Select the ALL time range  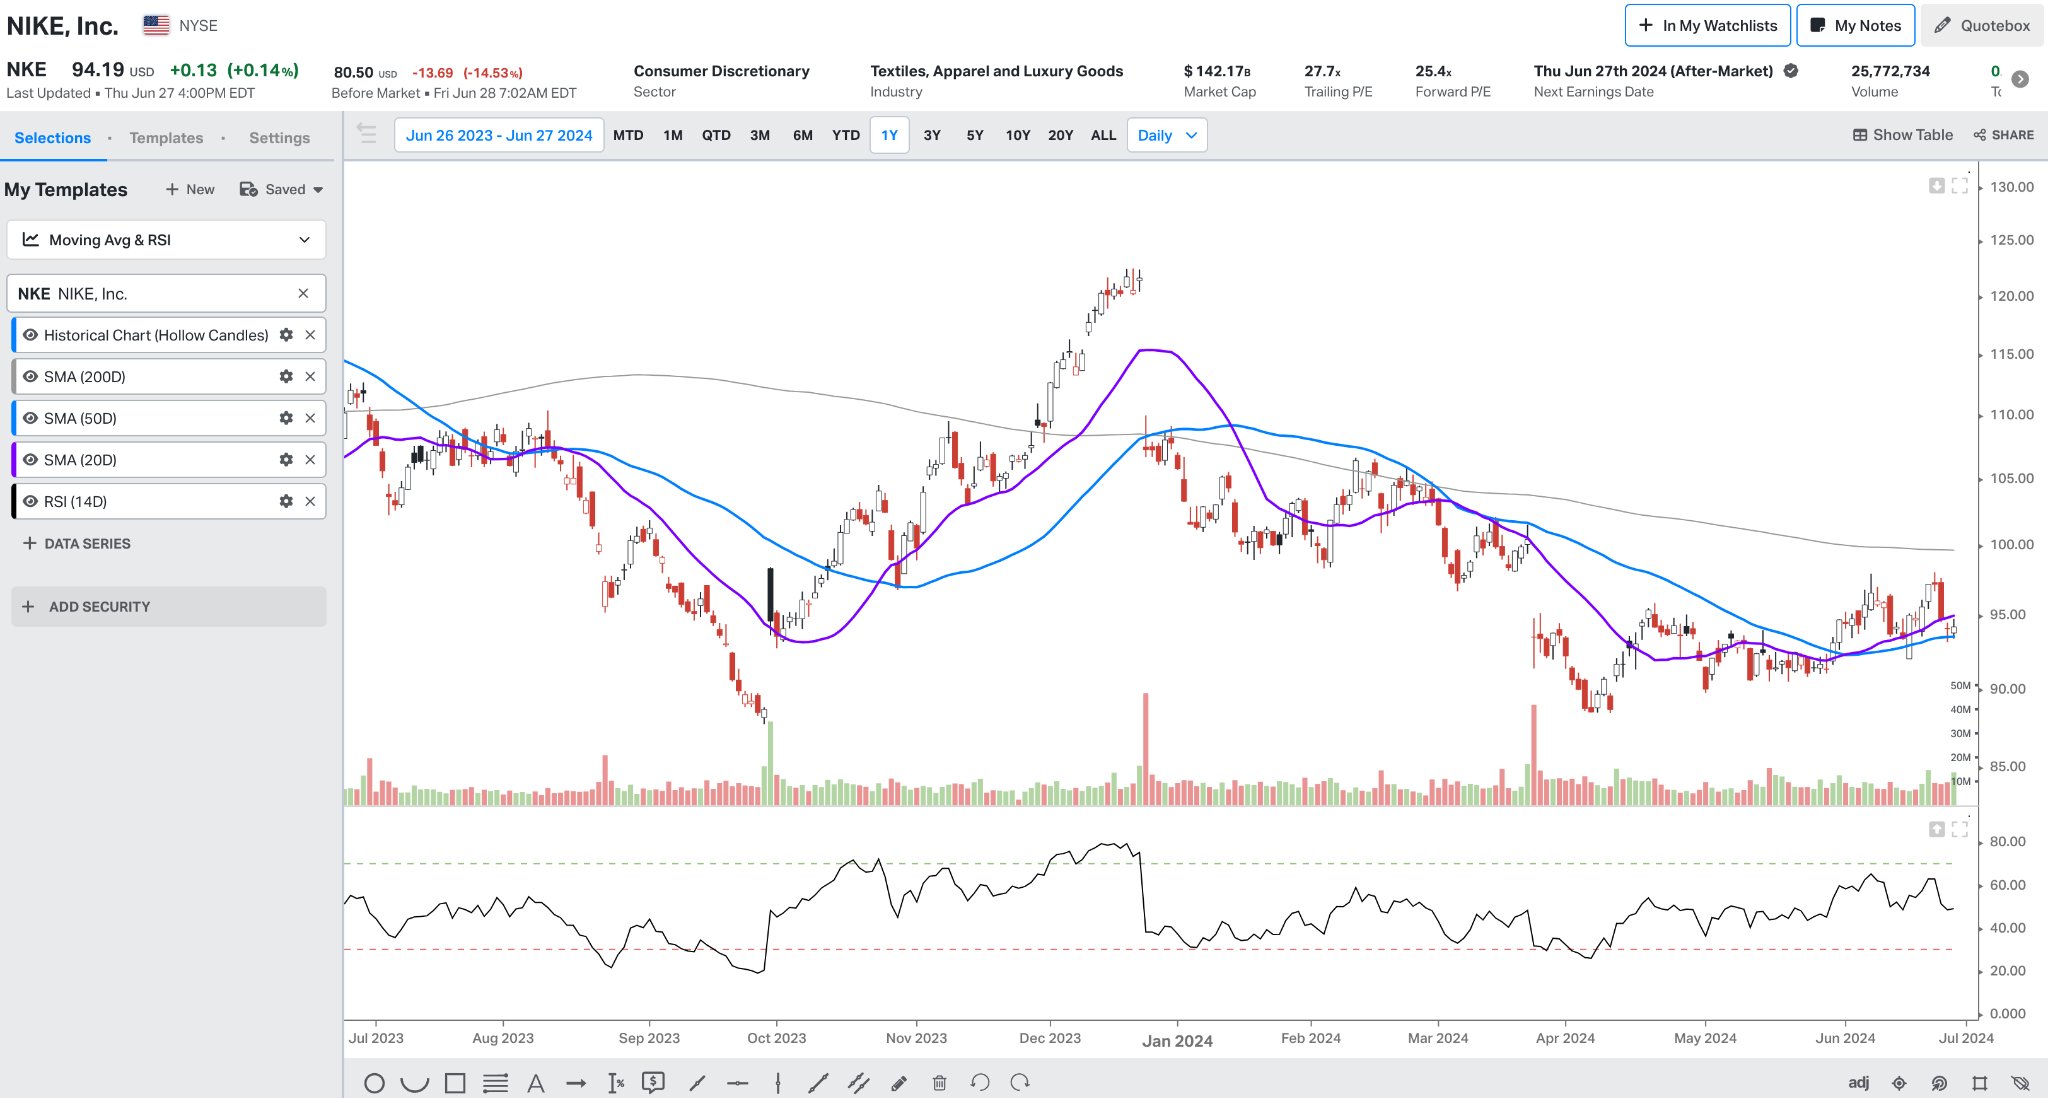pyautogui.click(x=1103, y=135)
